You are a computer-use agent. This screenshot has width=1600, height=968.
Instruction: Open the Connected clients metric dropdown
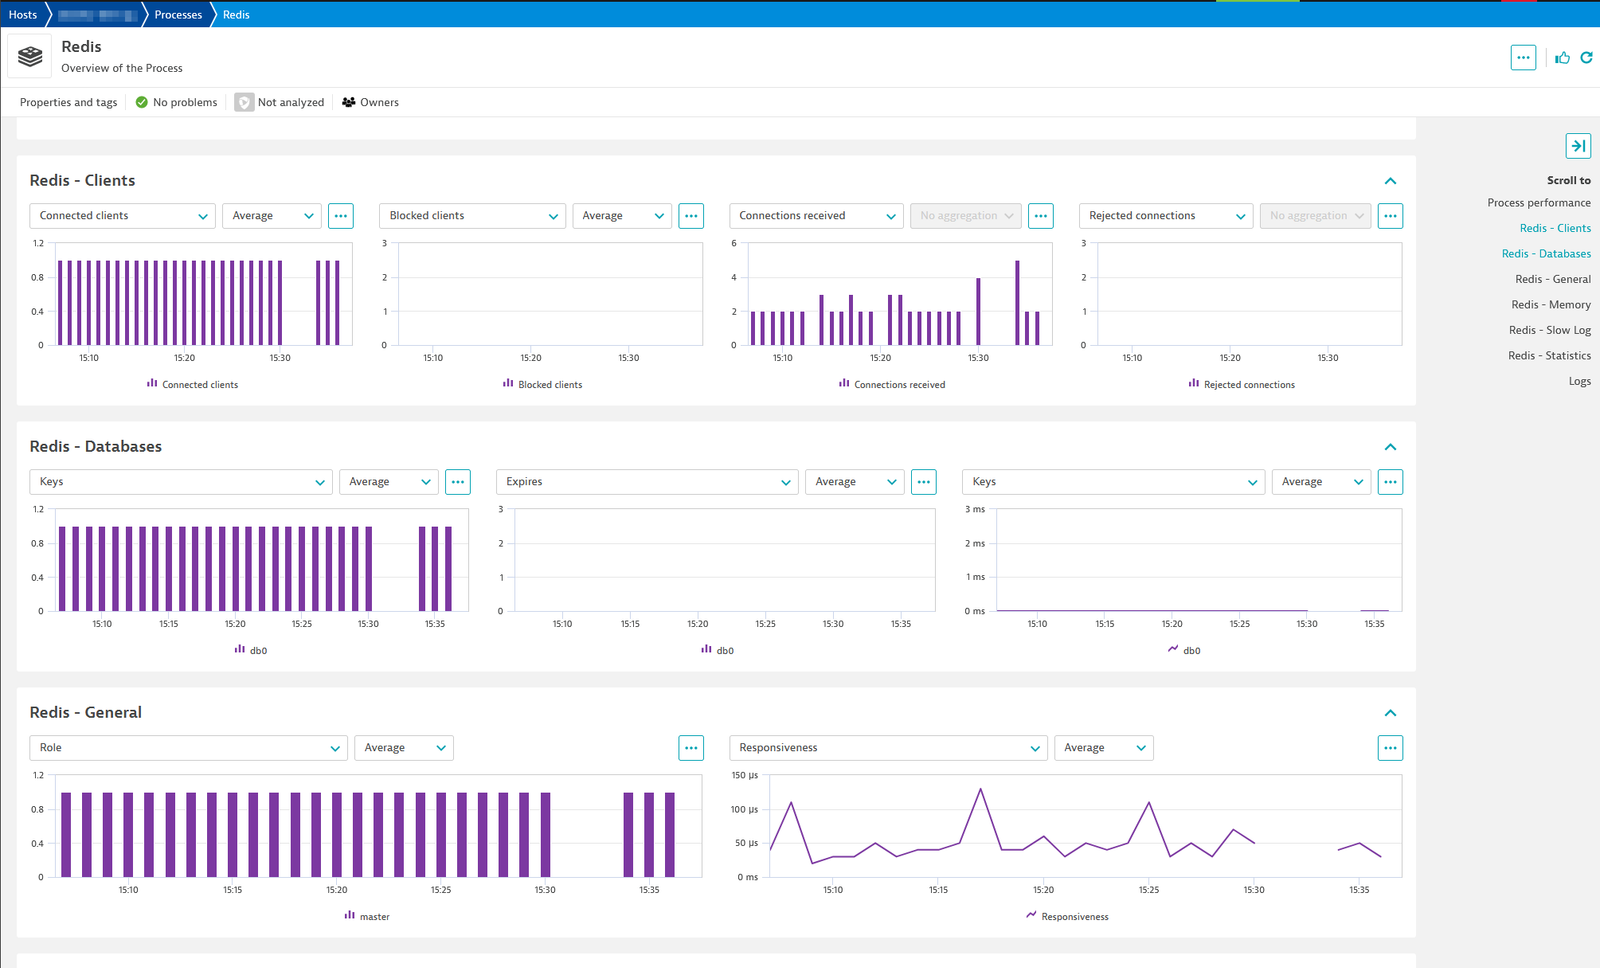(x=123, y=216)
